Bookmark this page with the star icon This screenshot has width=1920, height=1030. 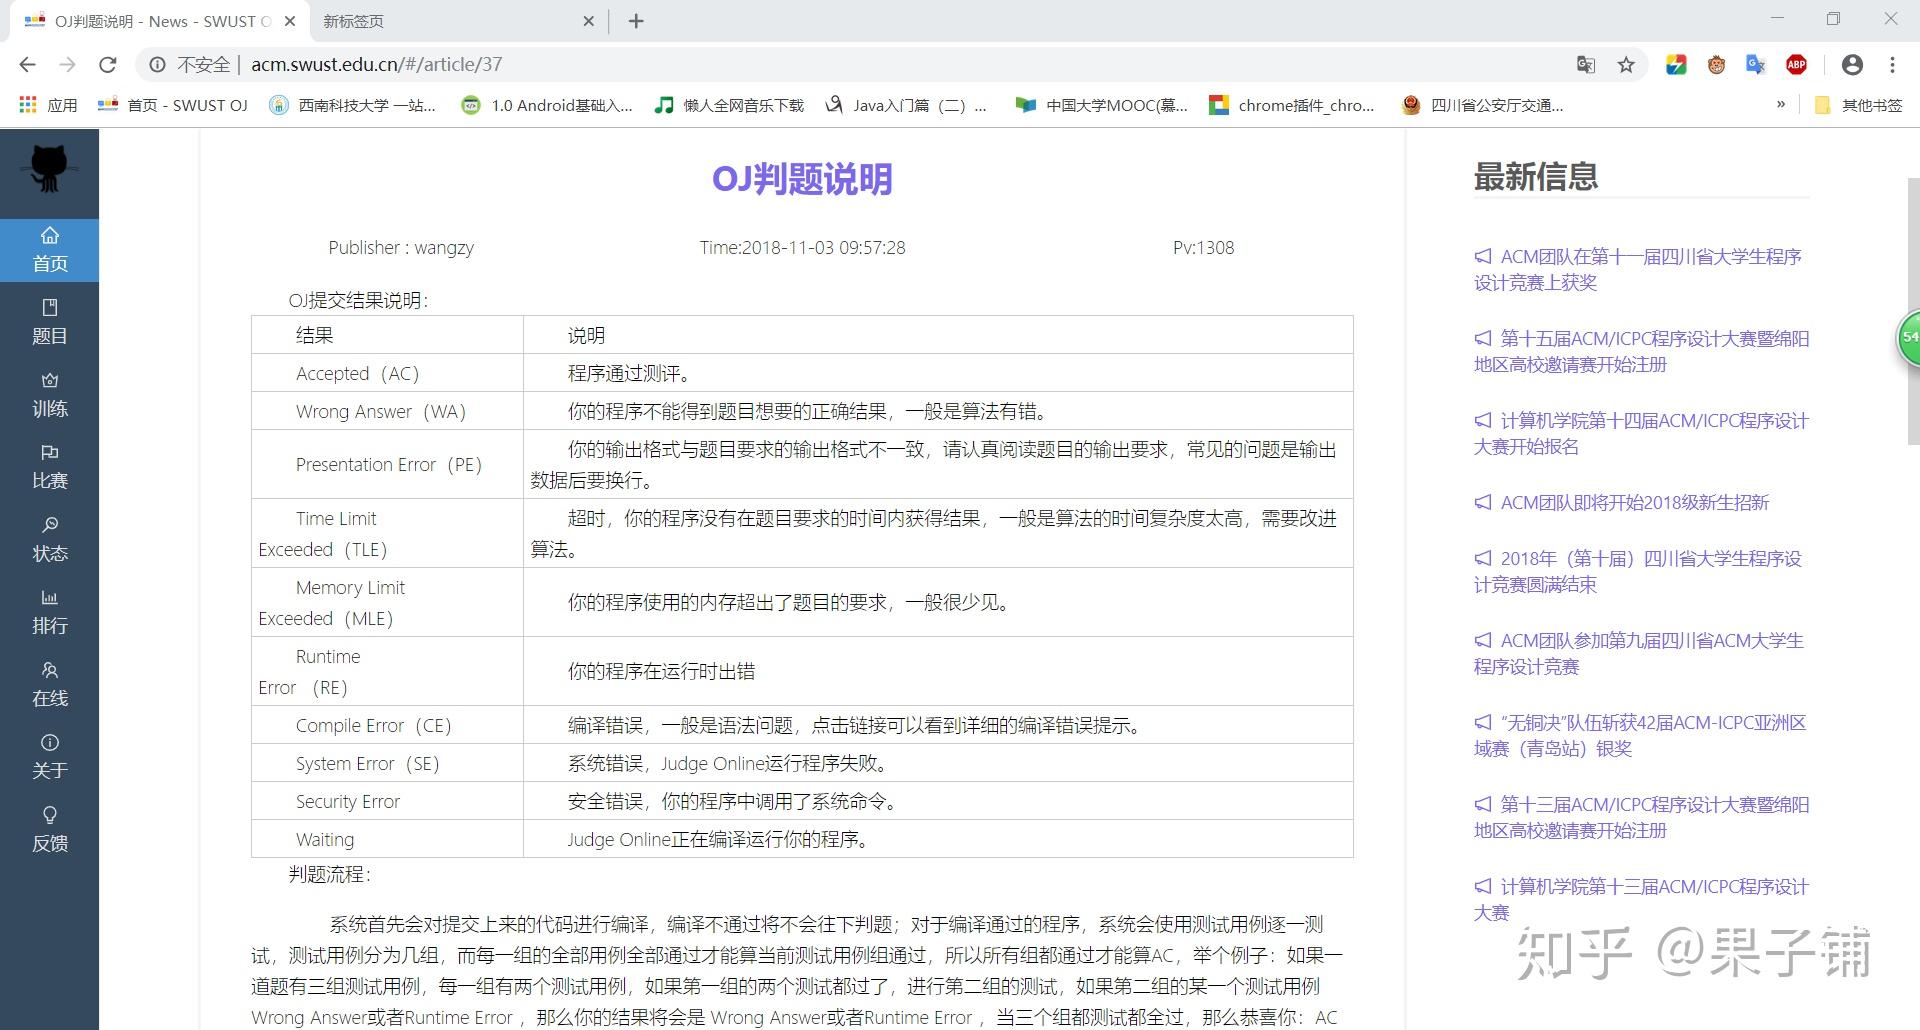coord(1627,64)
